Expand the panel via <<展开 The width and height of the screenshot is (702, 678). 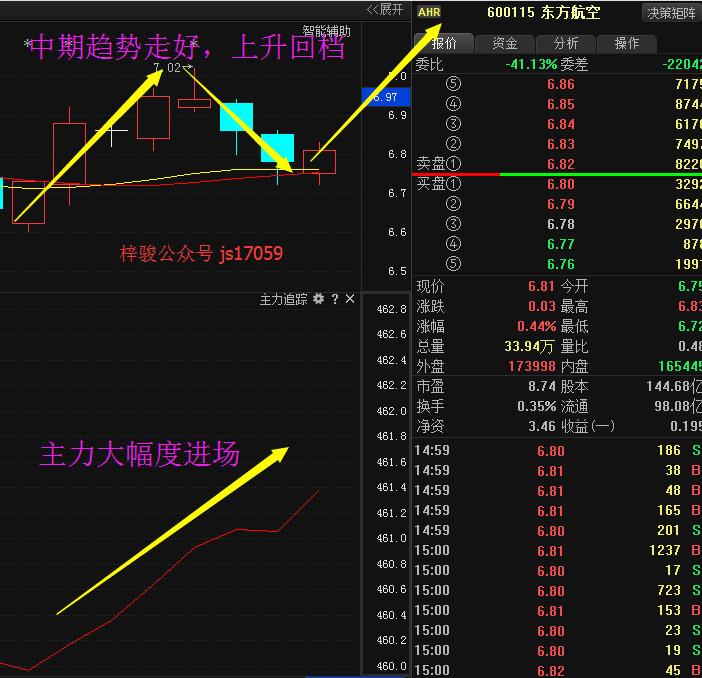click(x=385, y=9)
